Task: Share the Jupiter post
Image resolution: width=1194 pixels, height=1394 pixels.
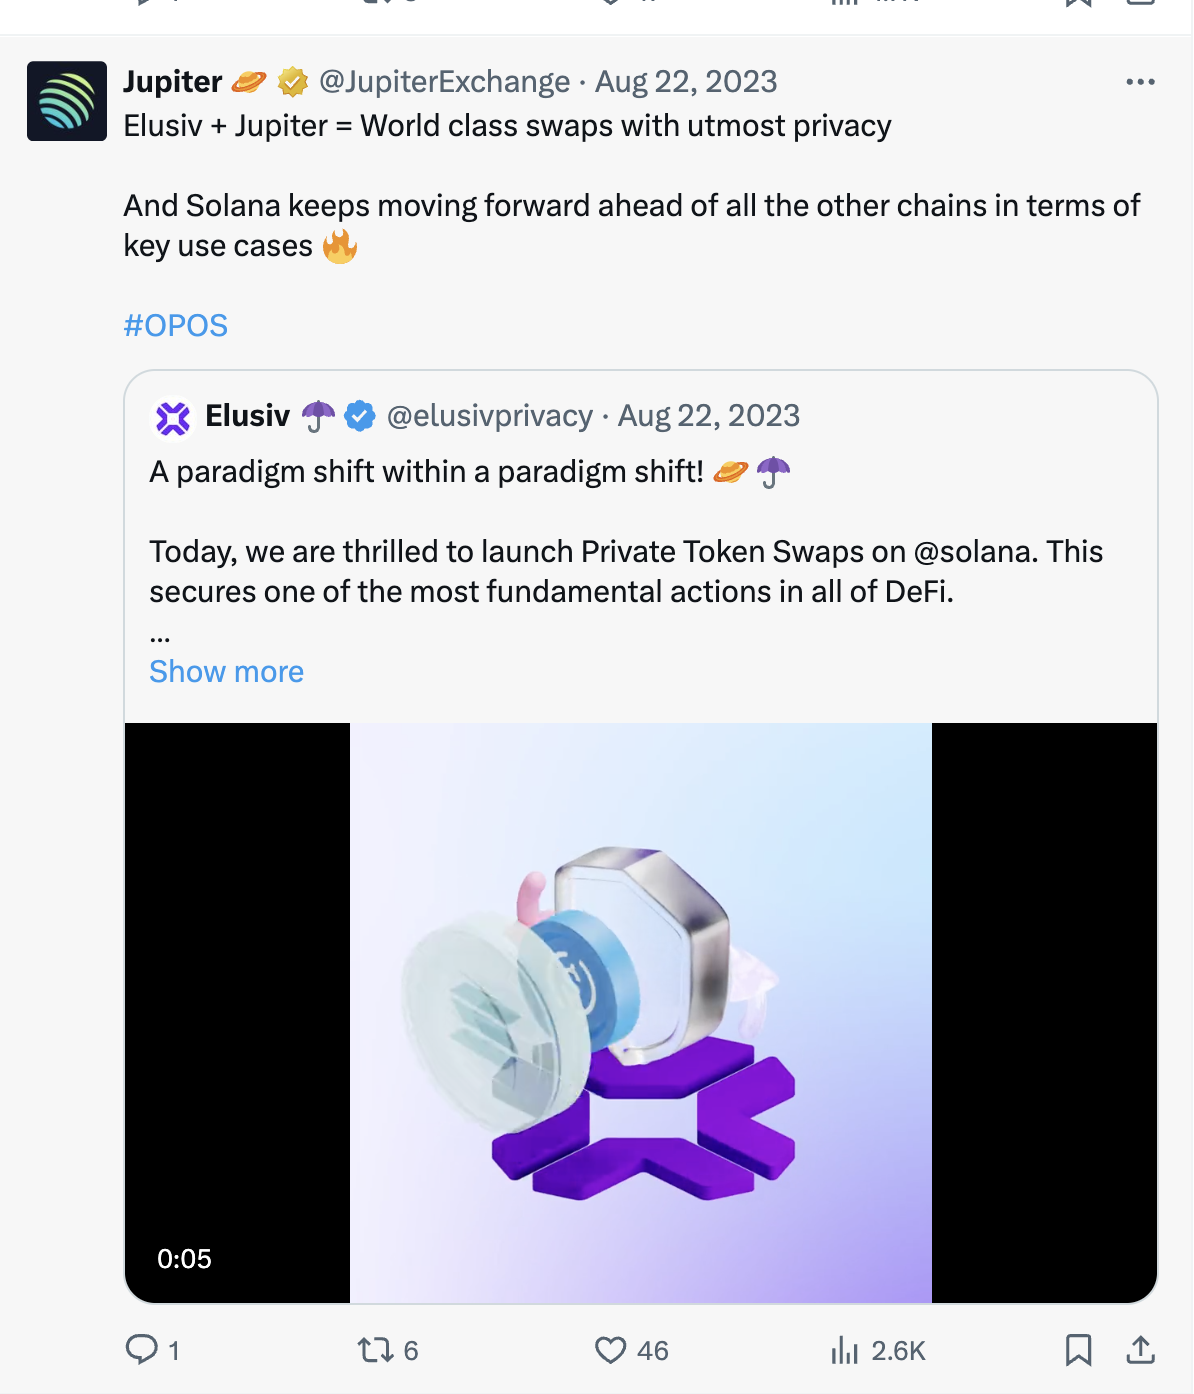Action: click(1140, 1350)
